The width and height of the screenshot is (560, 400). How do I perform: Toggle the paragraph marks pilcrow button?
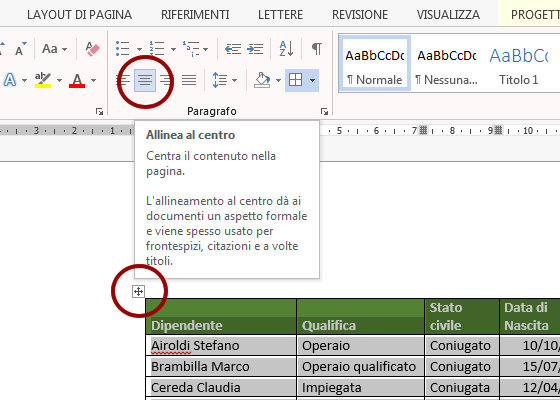(317, 48)
